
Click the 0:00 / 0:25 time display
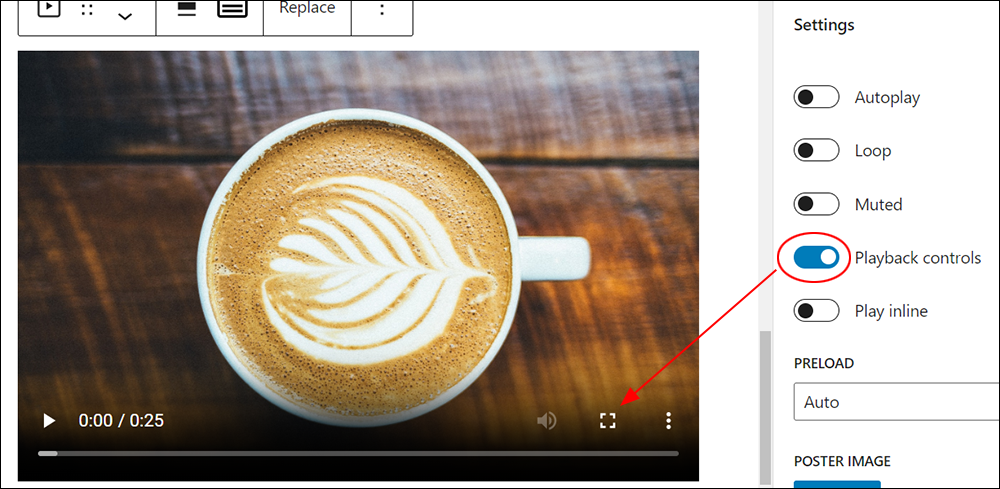click(121, 420)
